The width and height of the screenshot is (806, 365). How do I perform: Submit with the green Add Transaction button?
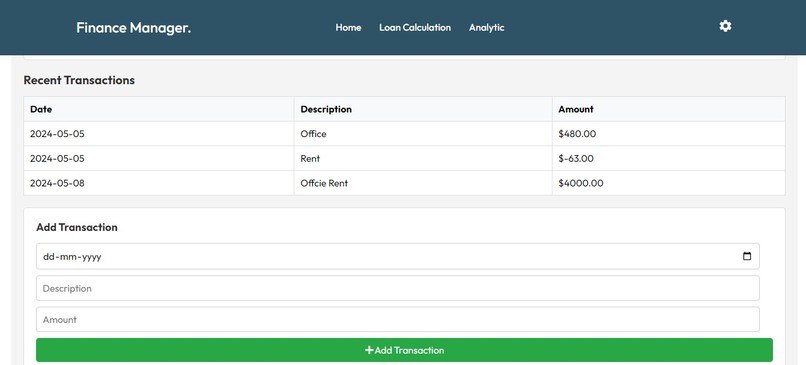[x=404, y=350]
